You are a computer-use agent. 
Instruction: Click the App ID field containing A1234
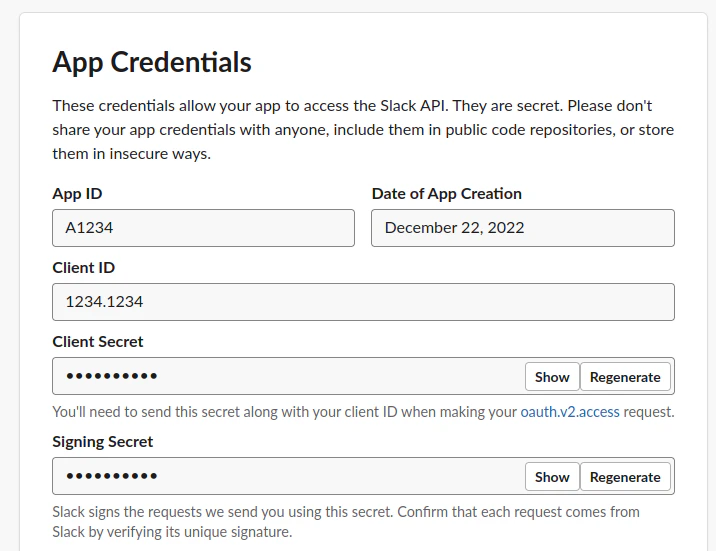point(203,228)
